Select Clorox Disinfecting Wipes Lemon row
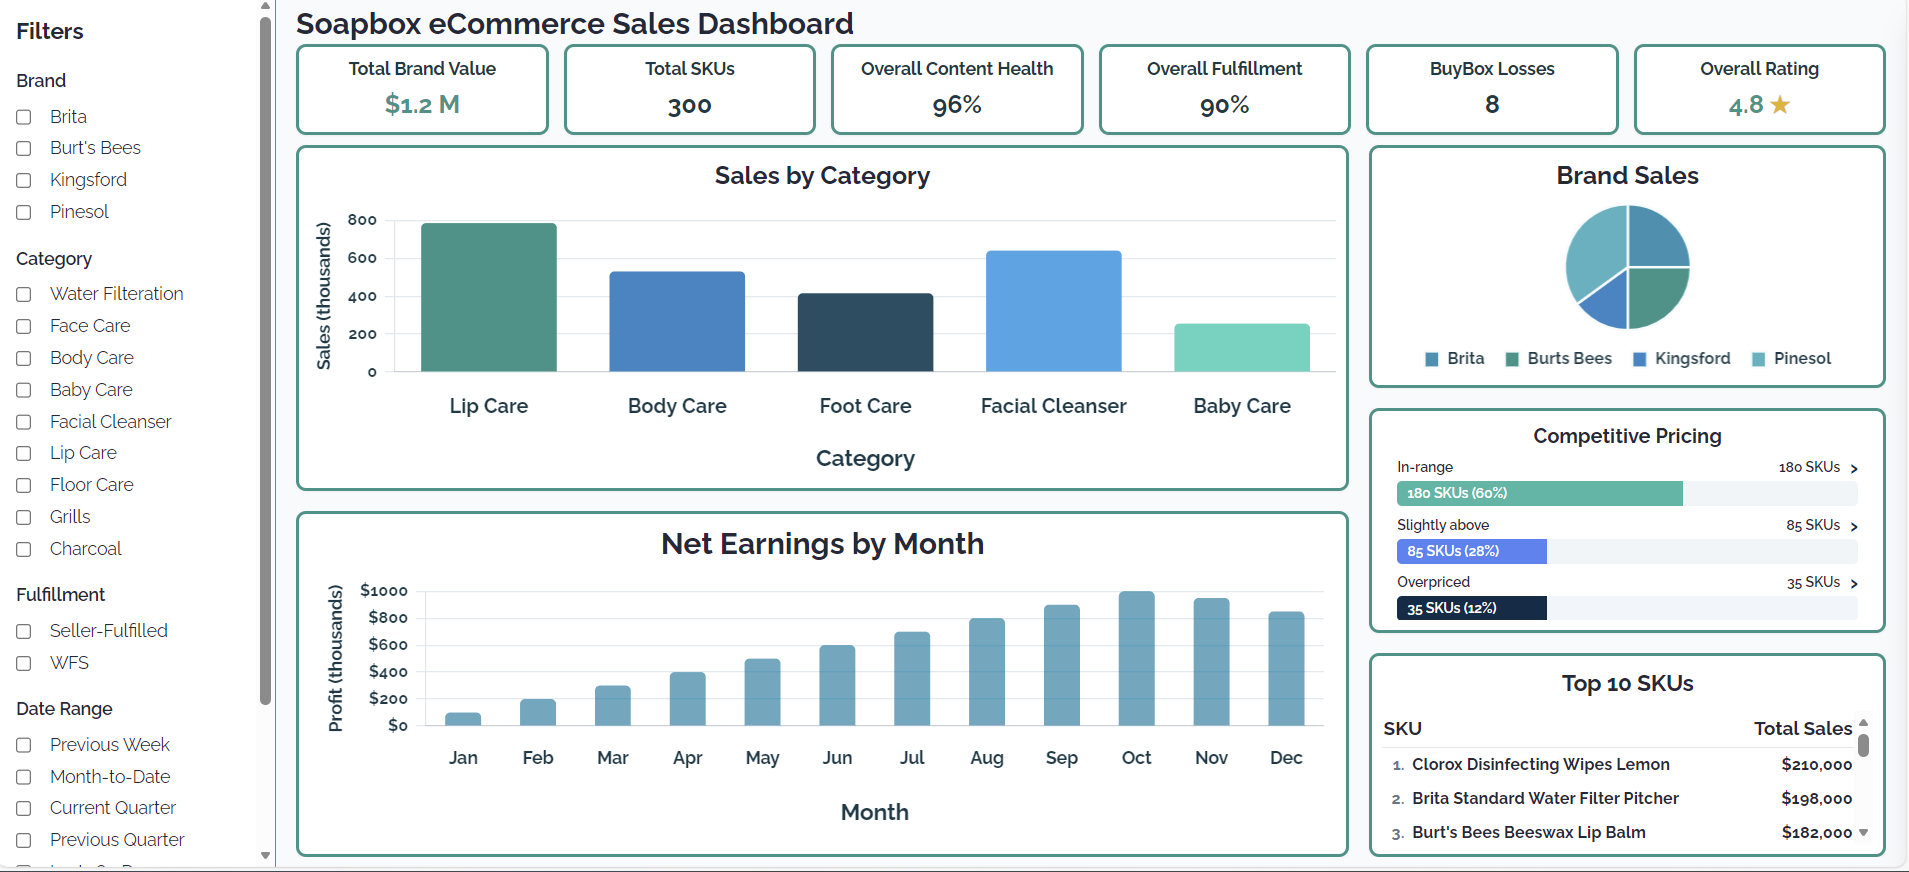 pos(1618,765)
